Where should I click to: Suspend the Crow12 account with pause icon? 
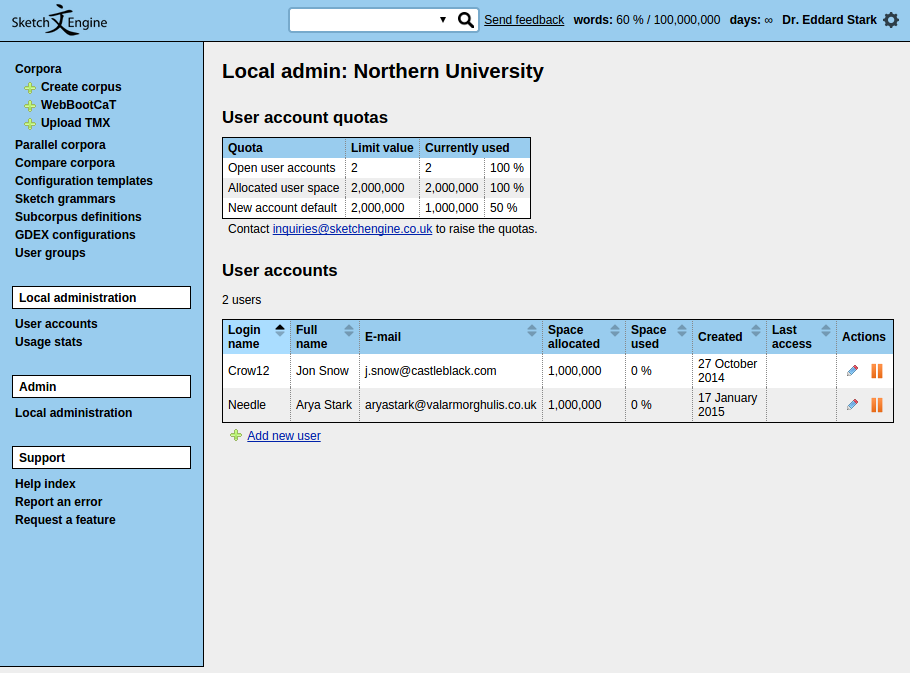(877, 371)
